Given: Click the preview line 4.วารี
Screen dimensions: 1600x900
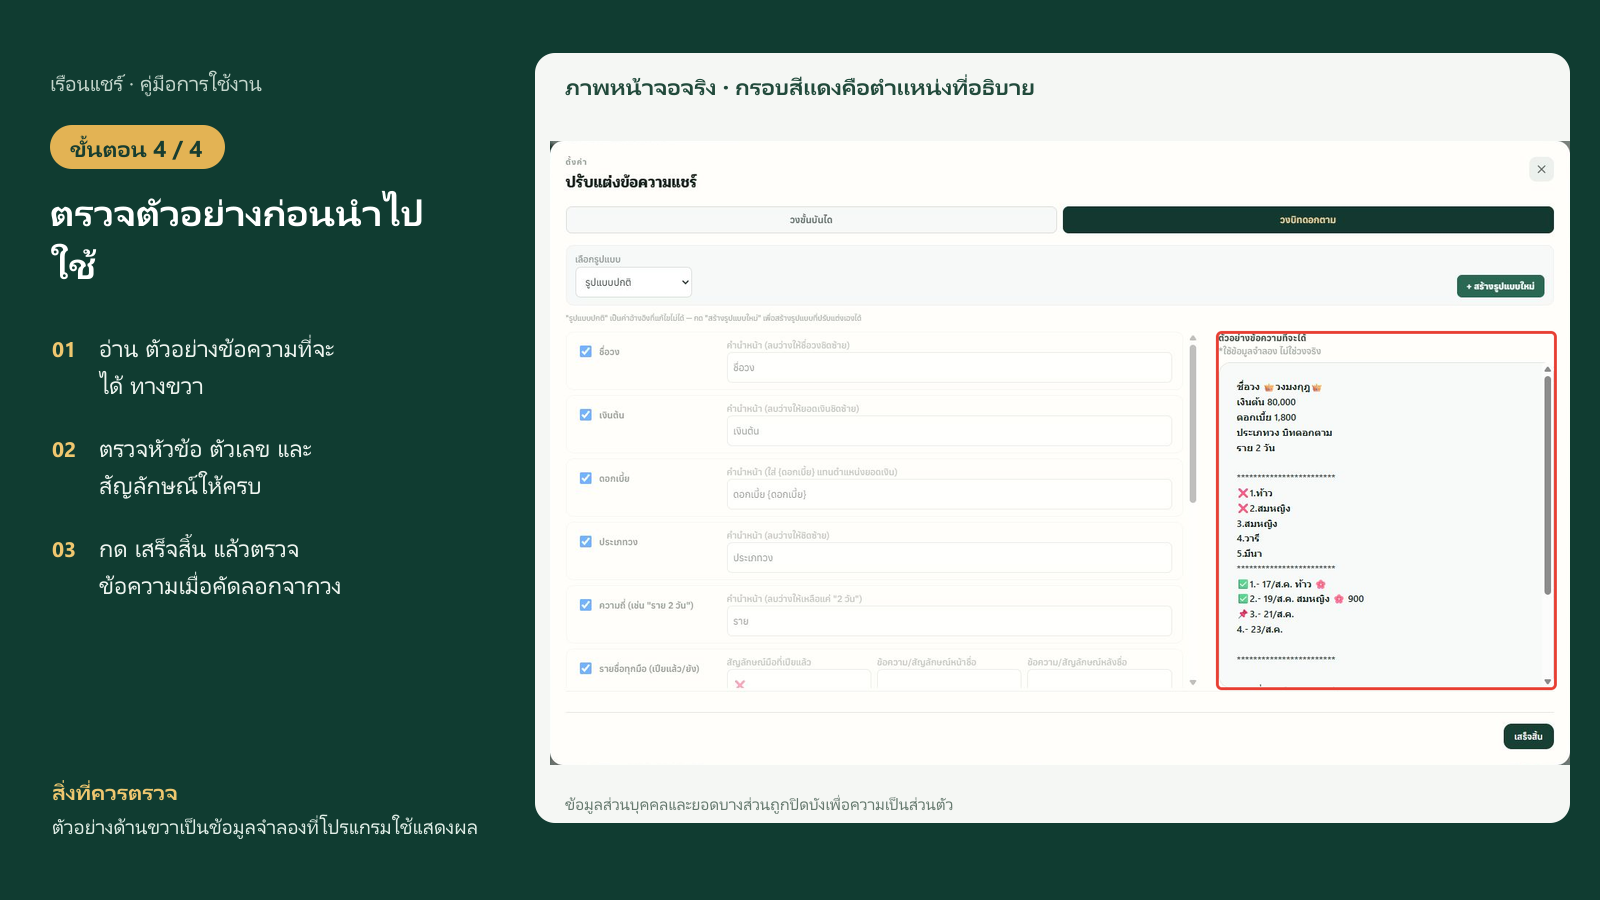Looking at the screenshot, I should point(1248,538).
